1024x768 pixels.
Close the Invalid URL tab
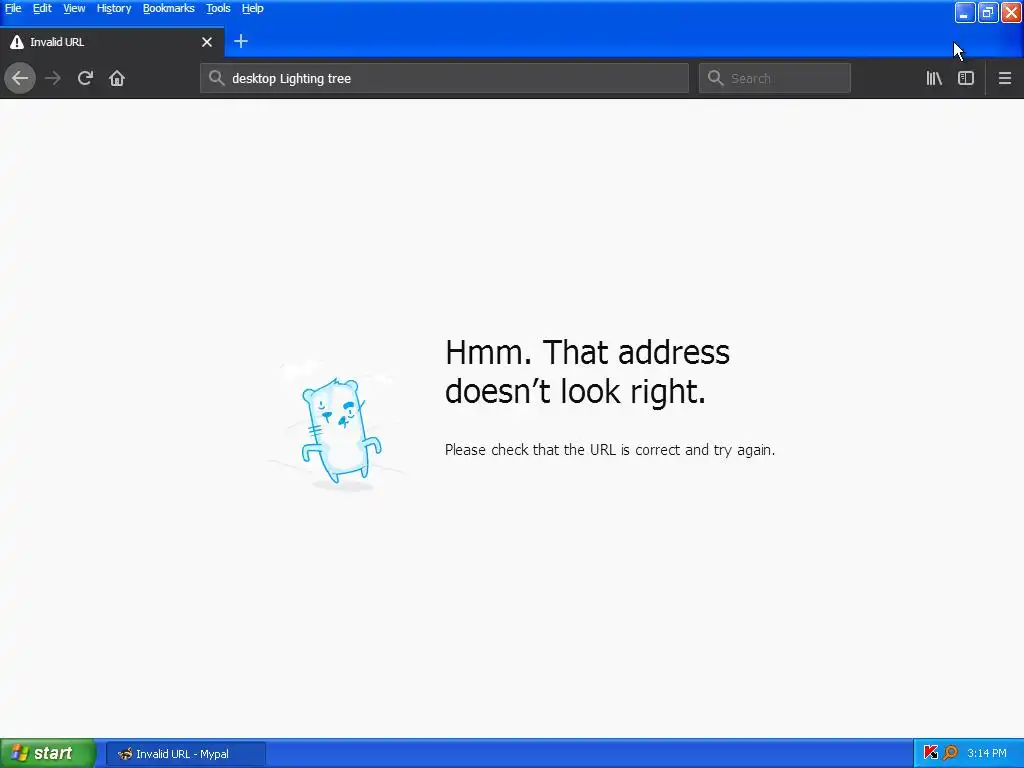[x=207, y=42]
